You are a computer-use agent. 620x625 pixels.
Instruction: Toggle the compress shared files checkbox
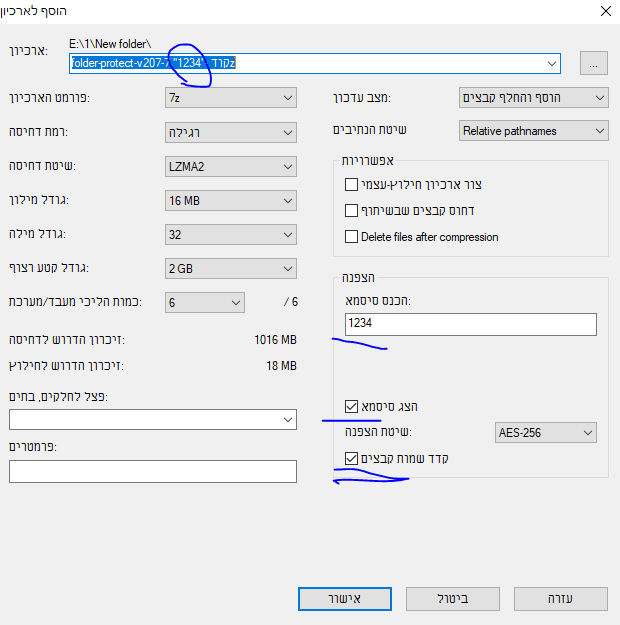click(351, 211)
